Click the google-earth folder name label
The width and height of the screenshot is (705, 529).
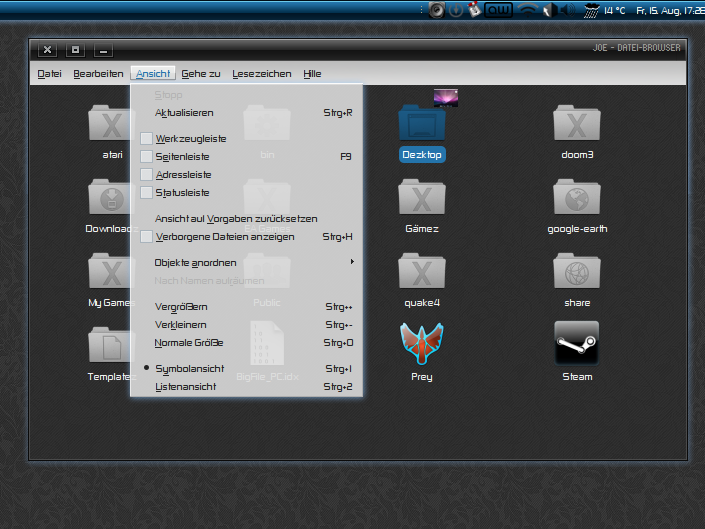click(577, 229)
